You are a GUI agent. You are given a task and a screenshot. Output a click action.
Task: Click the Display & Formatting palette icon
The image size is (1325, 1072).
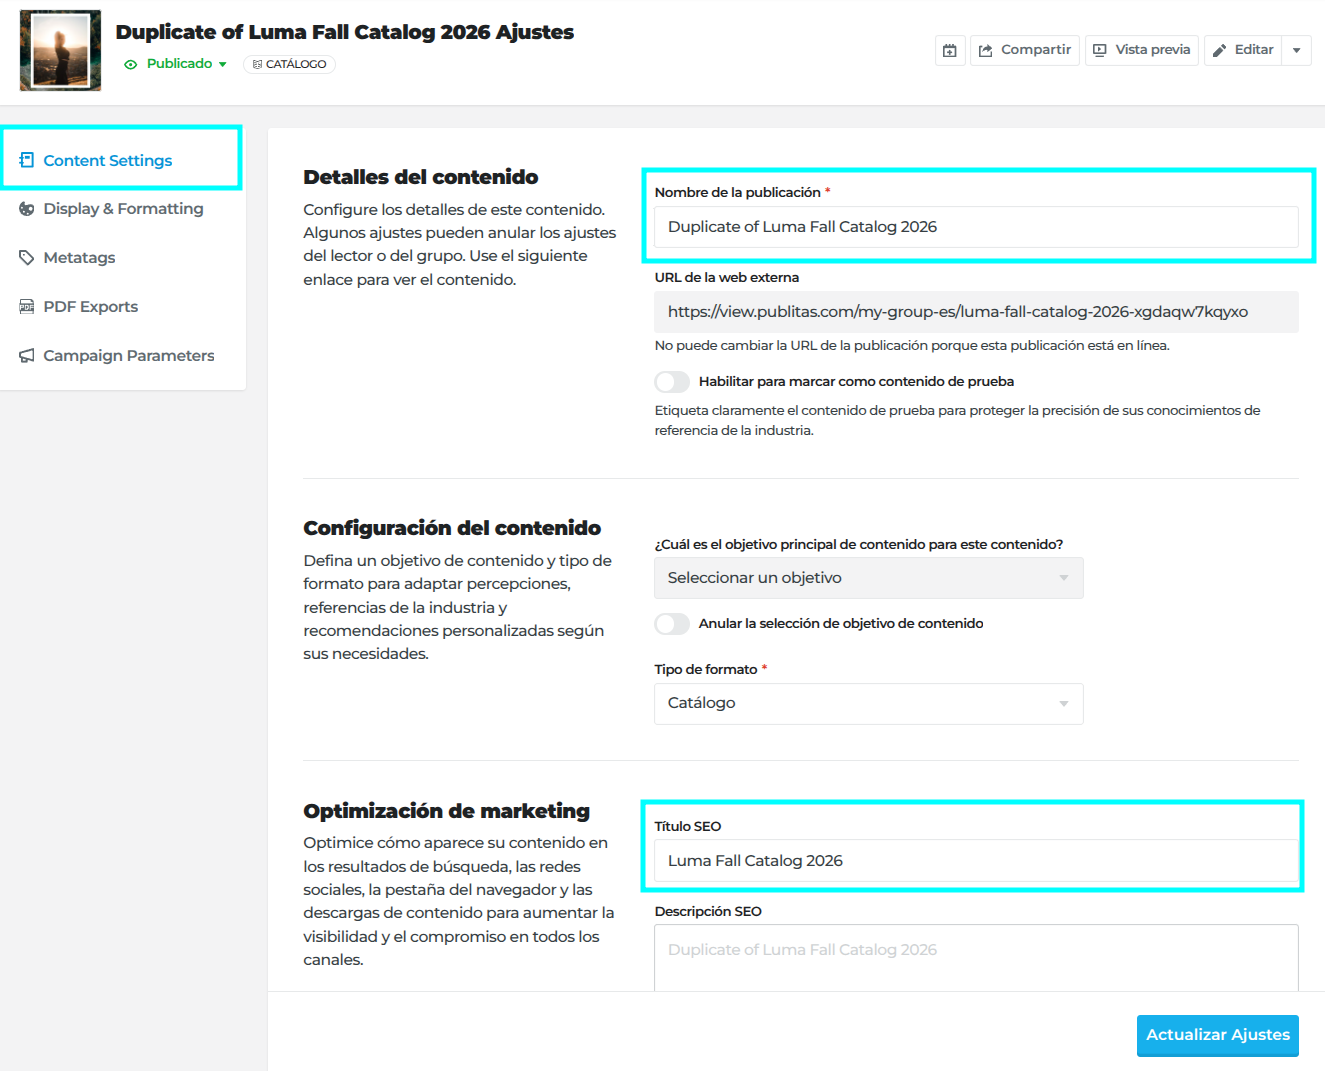point(27,209)
